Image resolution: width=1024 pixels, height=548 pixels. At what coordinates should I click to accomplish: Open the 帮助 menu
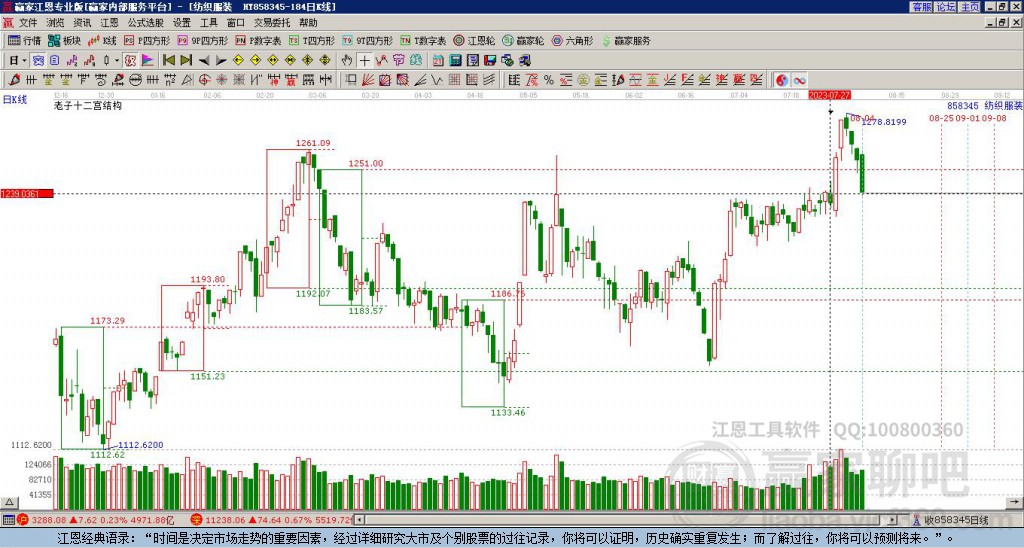pyautogui.click(x=308, y=23)
